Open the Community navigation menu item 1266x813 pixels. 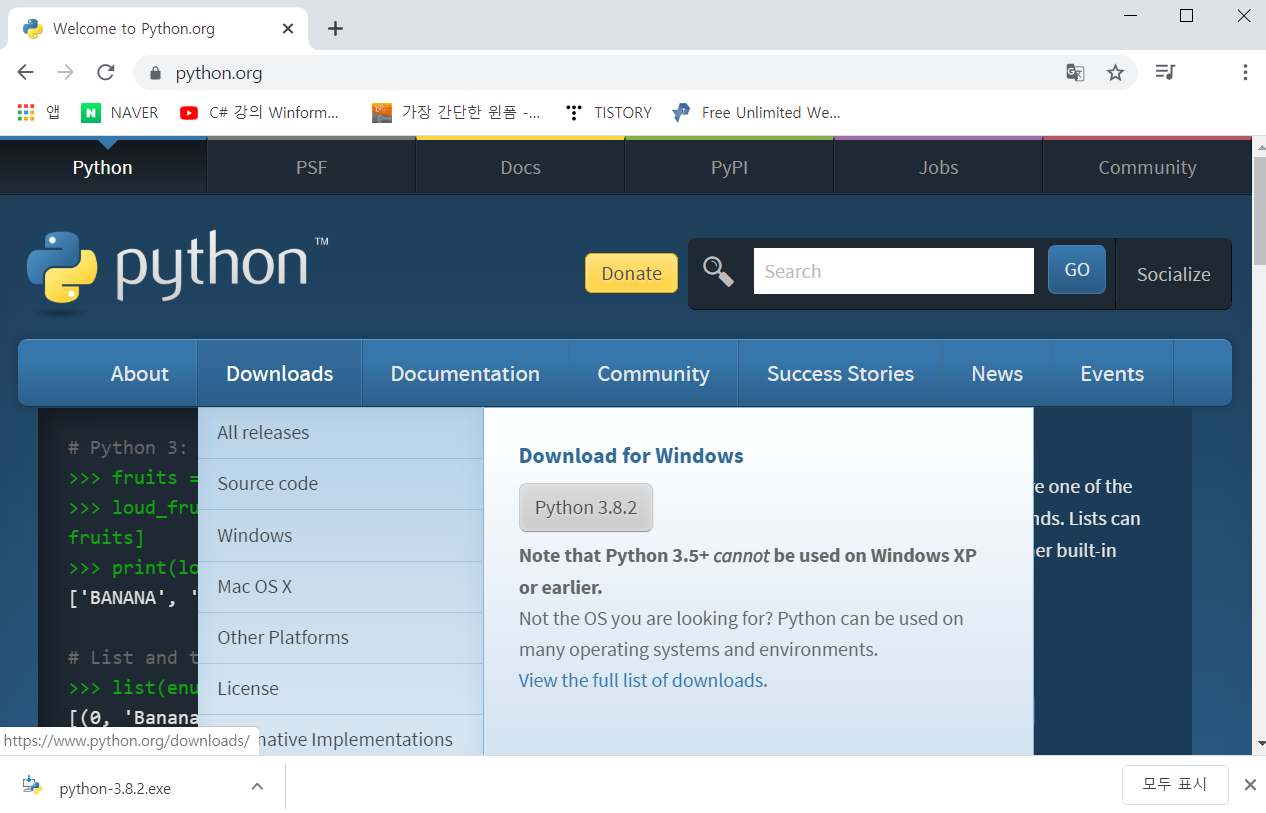pos(653,373)
